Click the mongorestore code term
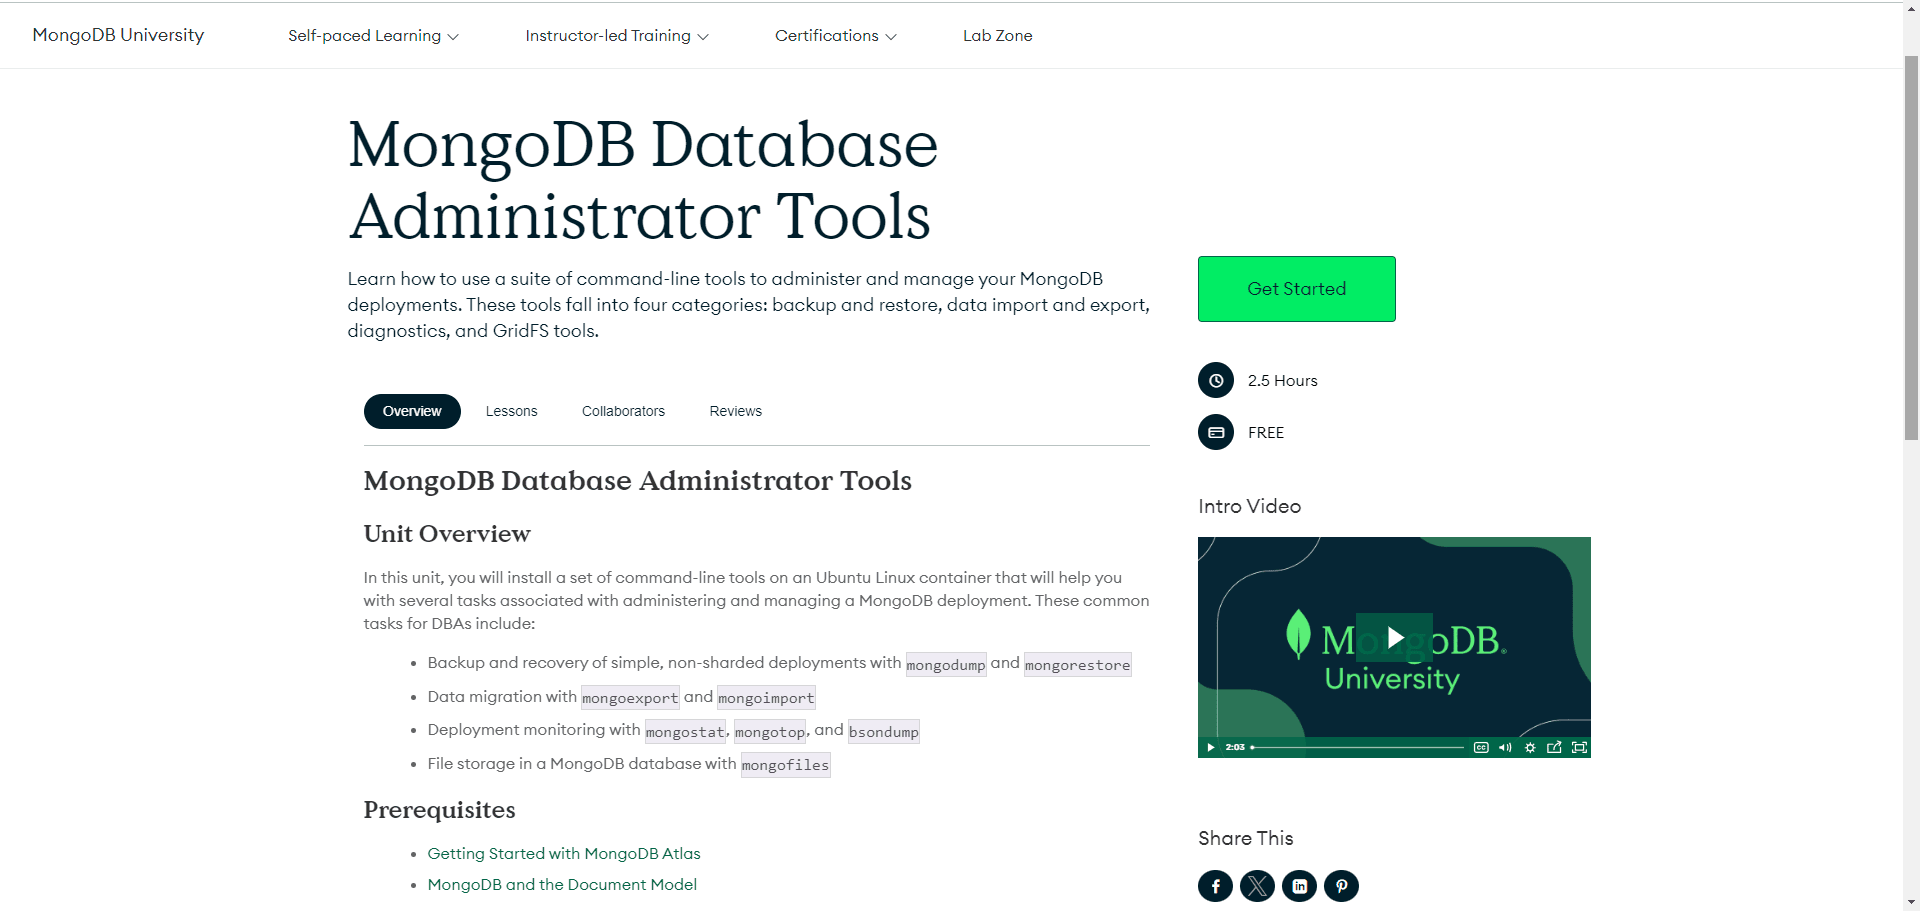Screen dimensions: 1920x911 (1077, 664)
